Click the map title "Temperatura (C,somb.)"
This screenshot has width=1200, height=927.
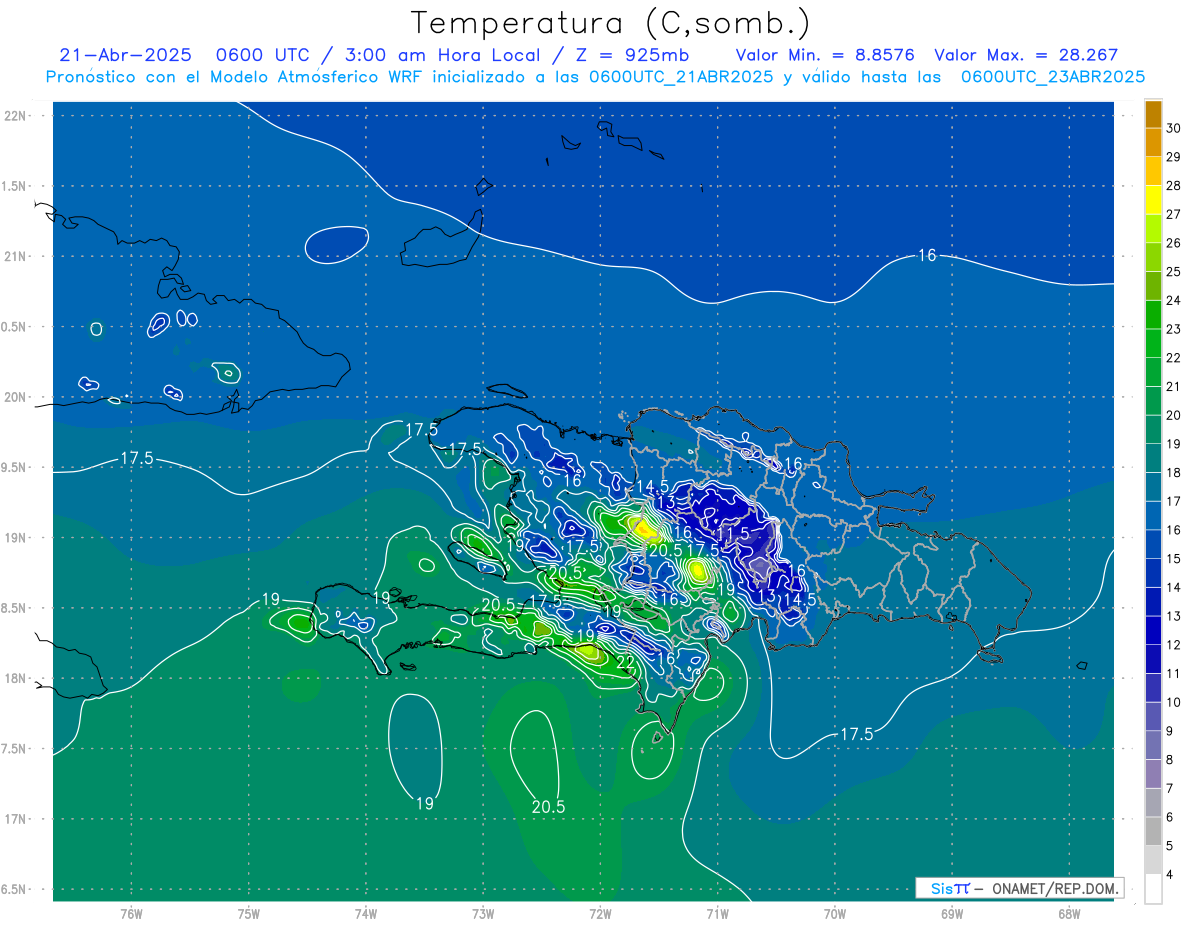click(609, 23)
